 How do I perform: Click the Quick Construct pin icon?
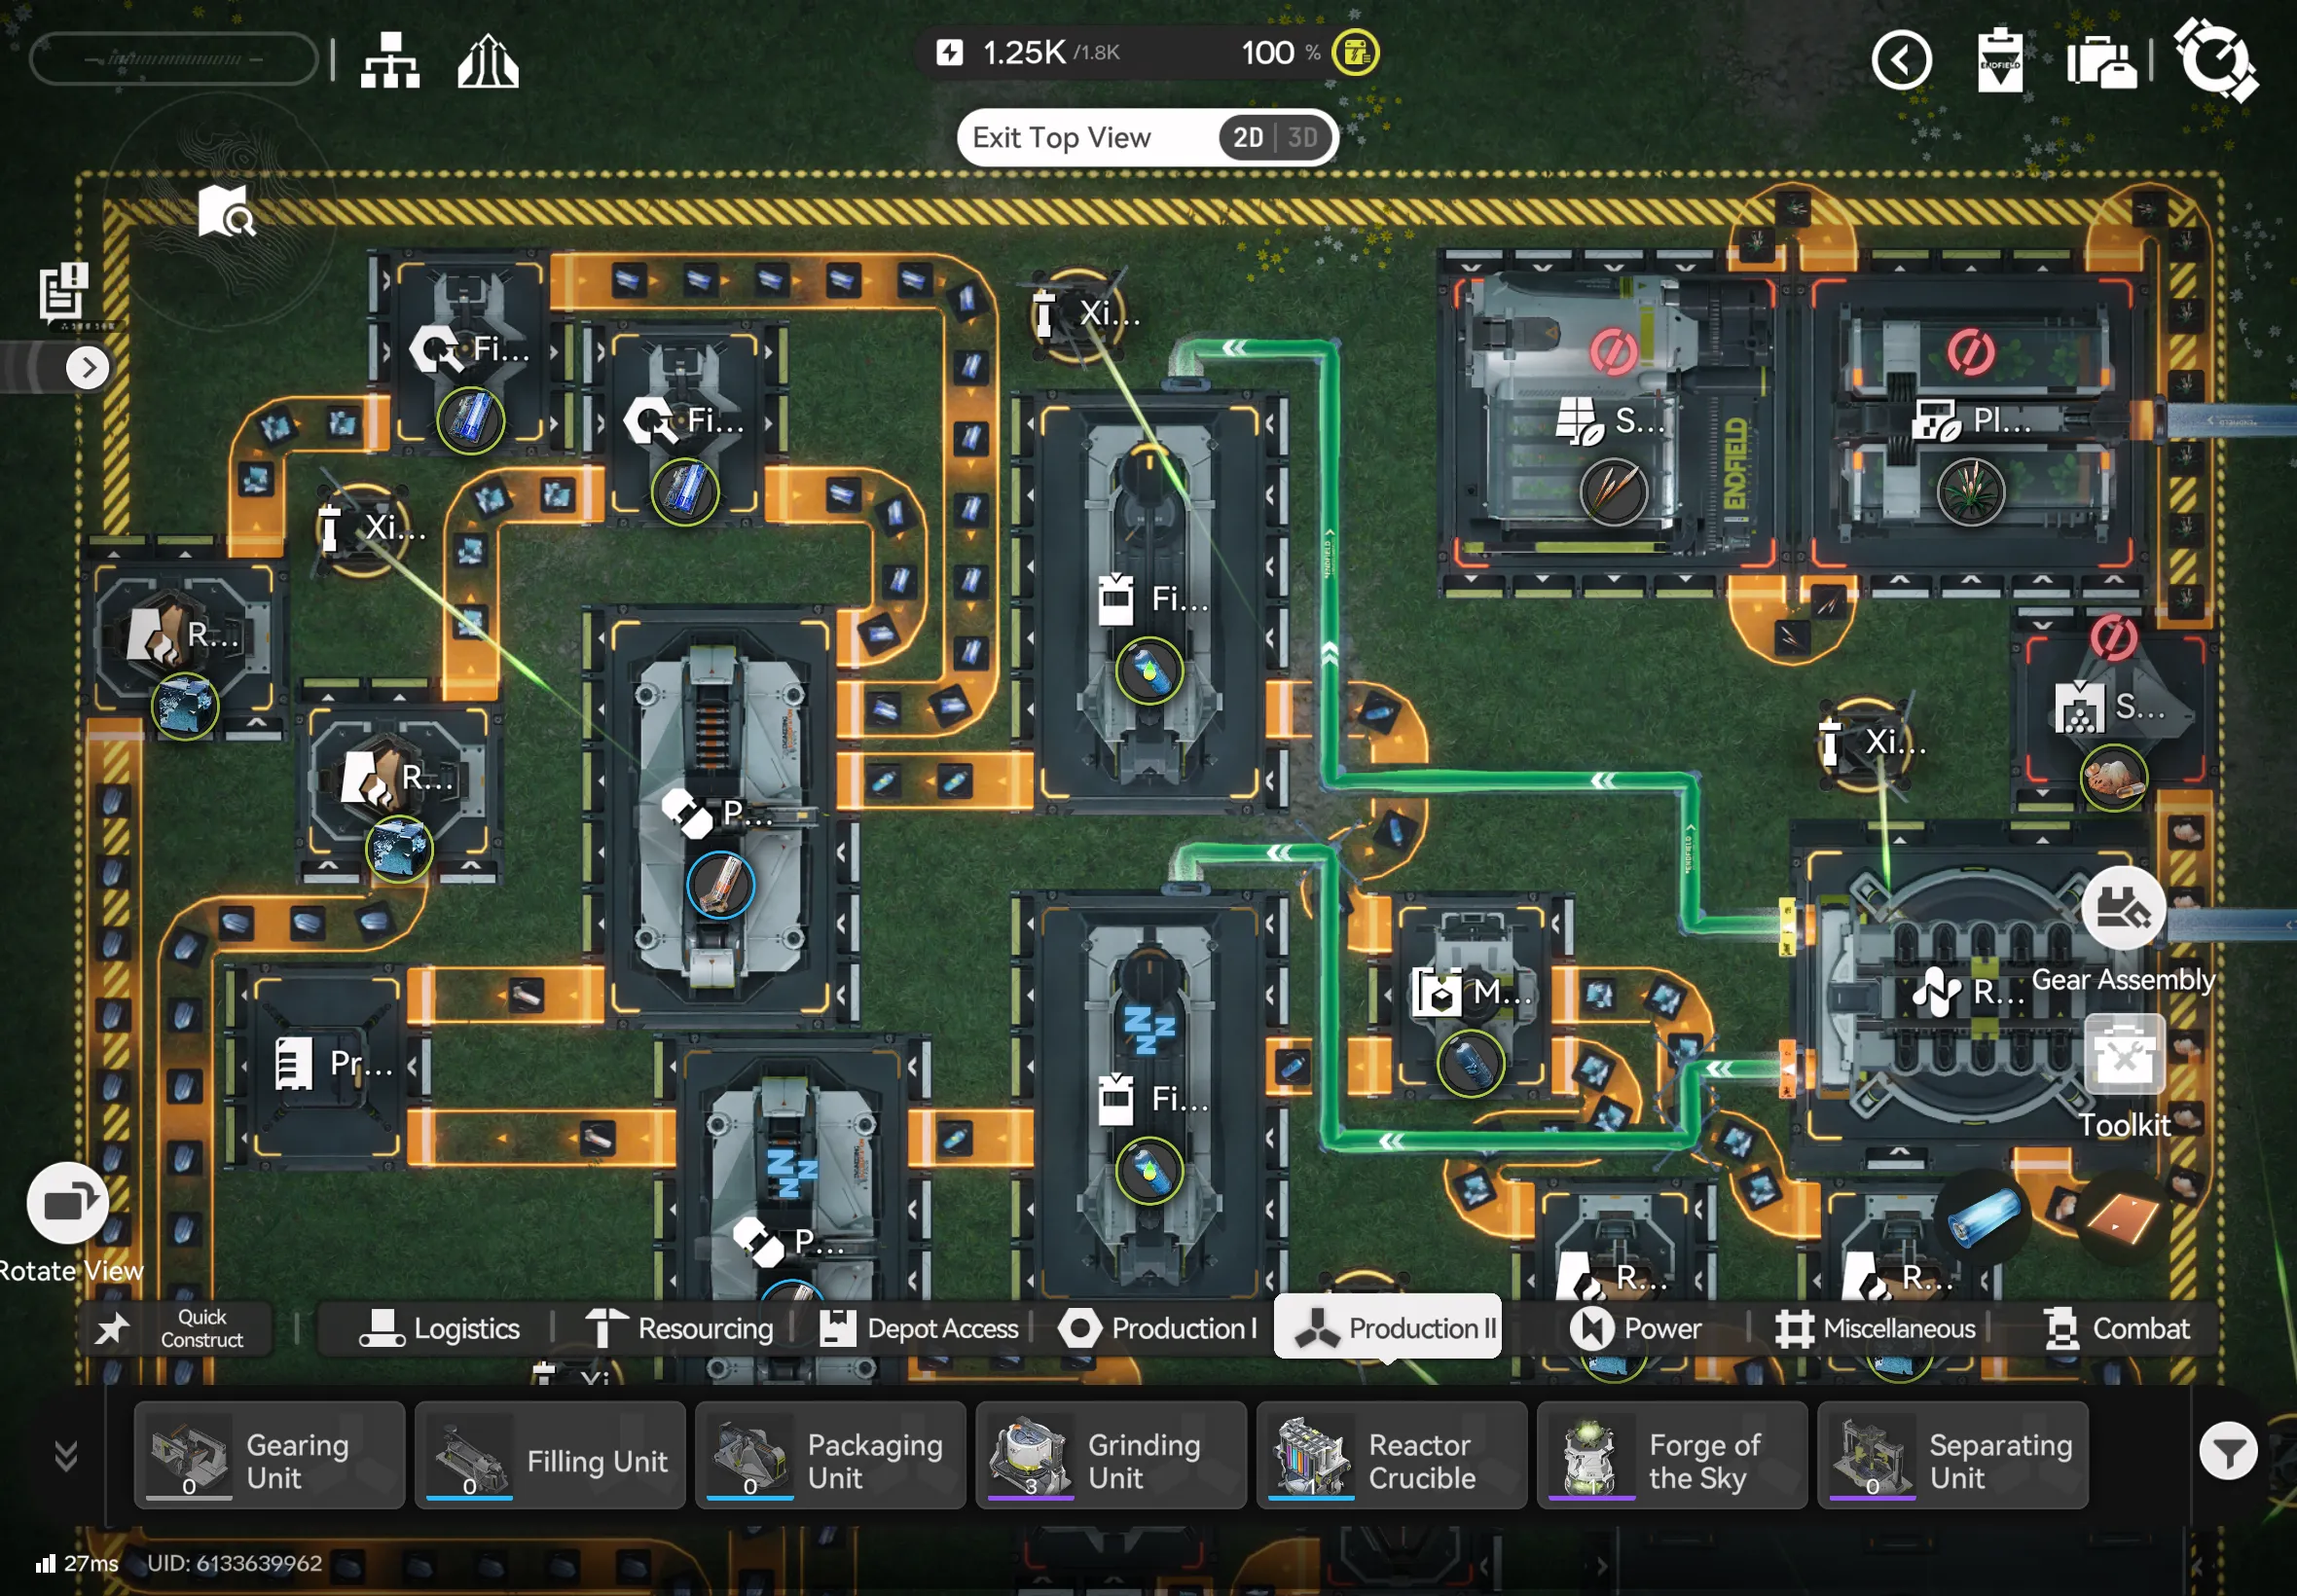coord(112,1328)
